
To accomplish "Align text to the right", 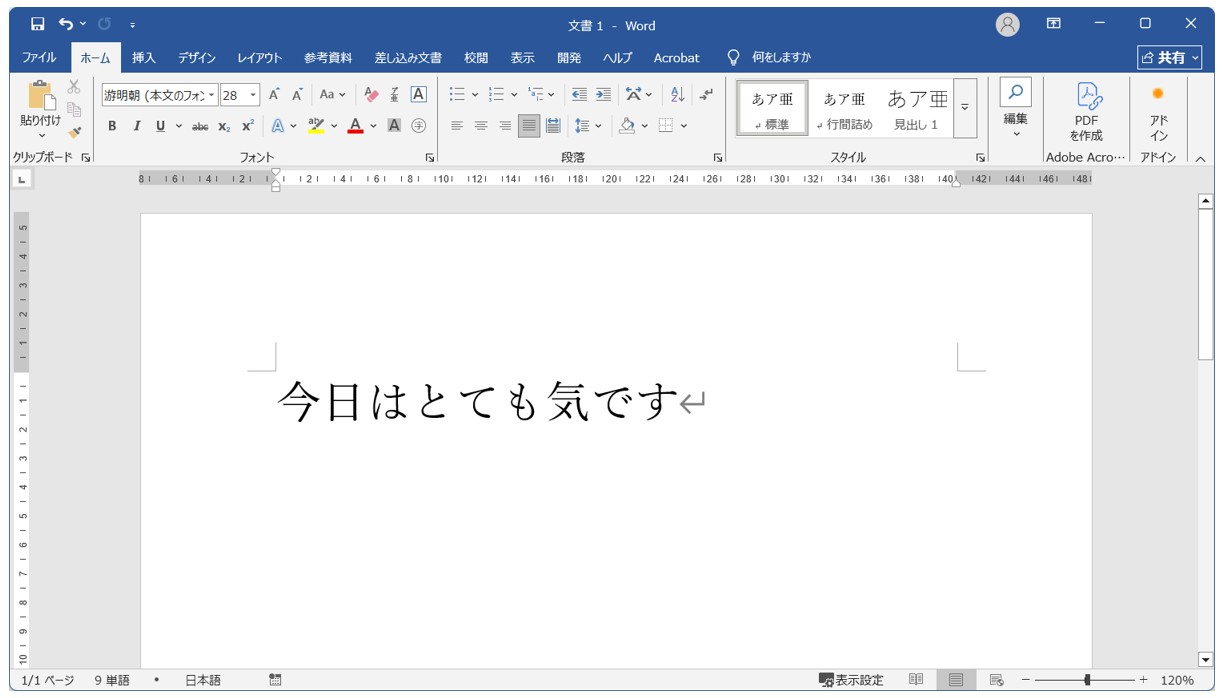I will (x=505, y=126).
